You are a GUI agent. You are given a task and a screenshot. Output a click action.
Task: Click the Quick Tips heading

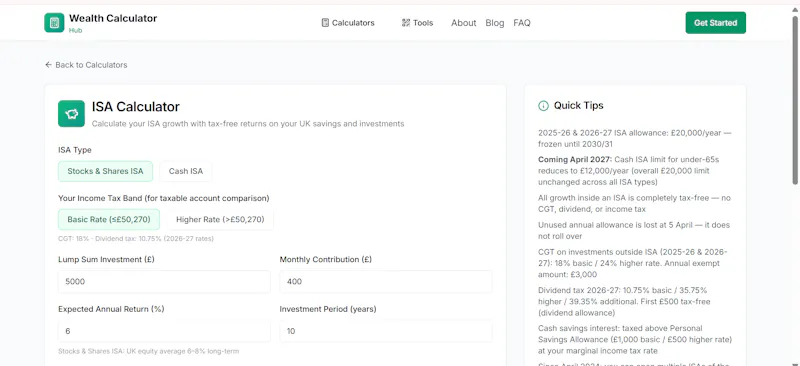[x=579, y=106]
